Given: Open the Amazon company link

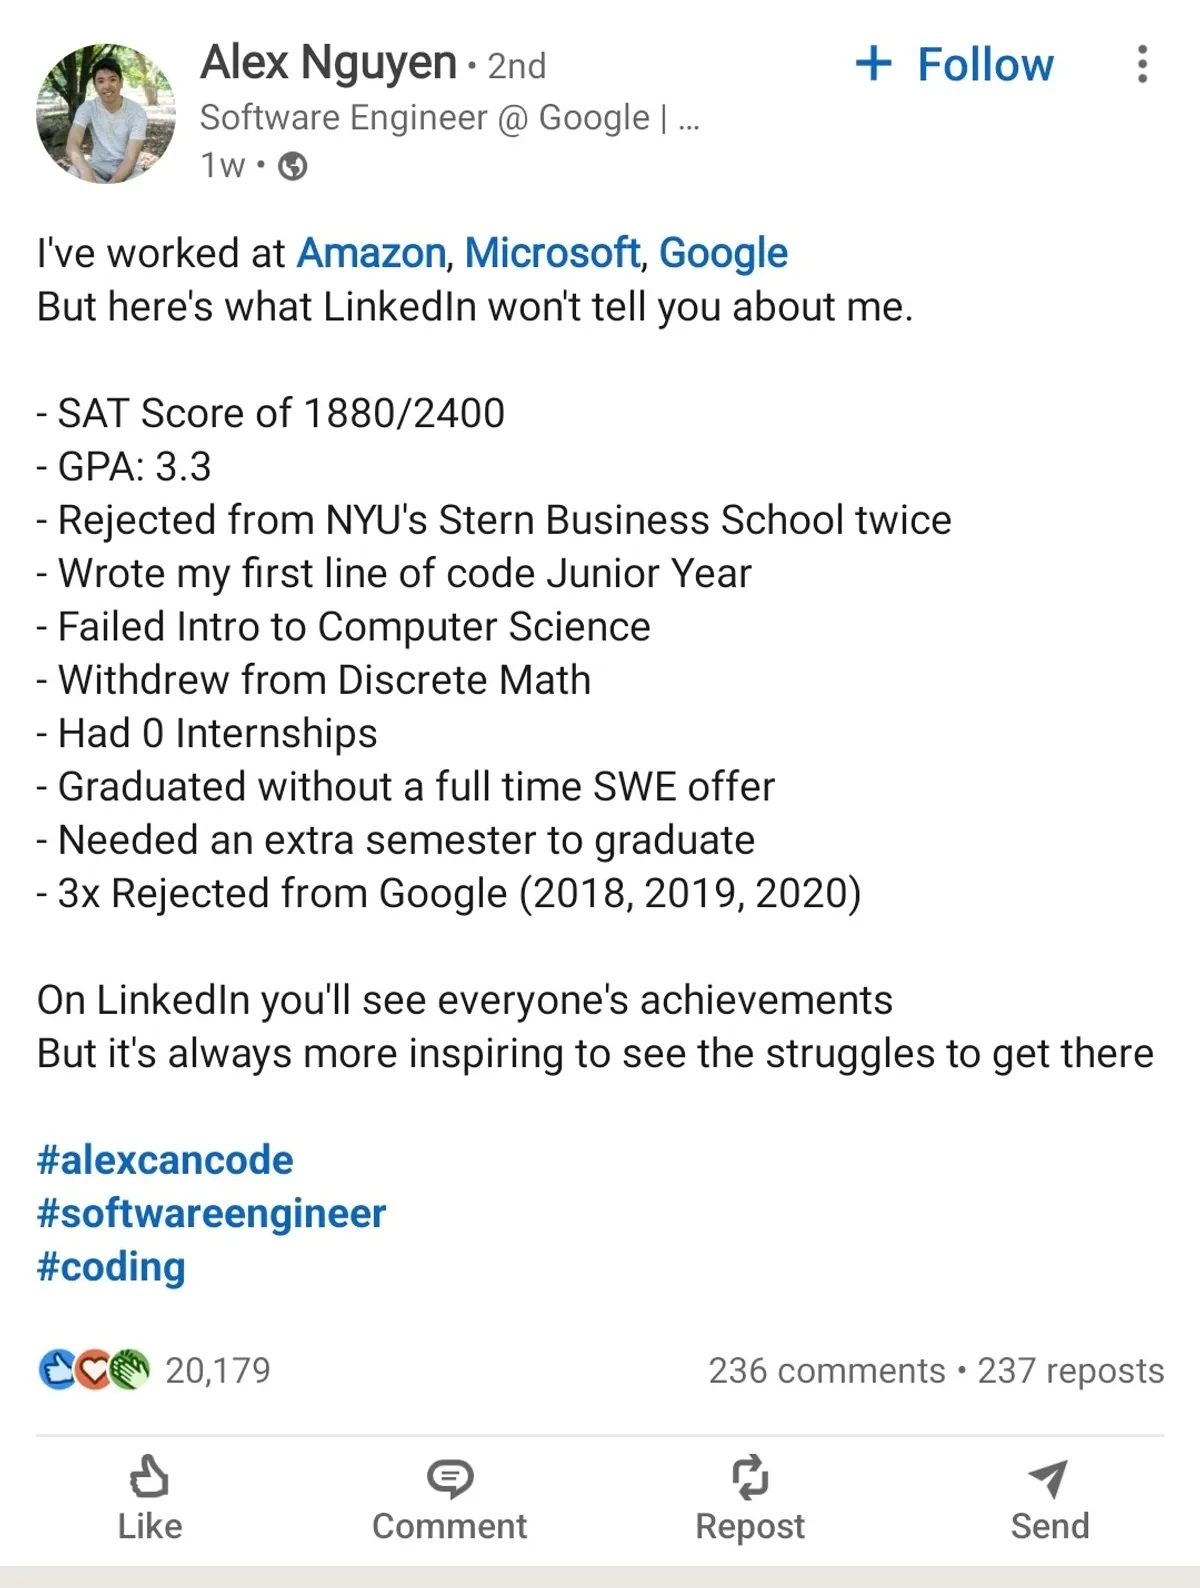Looking at the screenshot, I should pos(371,253).
